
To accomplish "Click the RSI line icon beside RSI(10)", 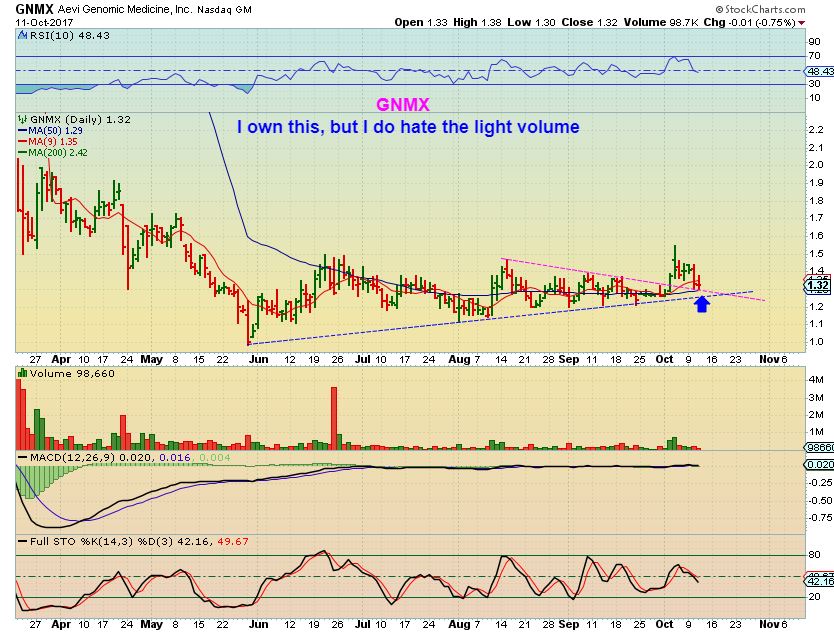I will pos(22,36).
